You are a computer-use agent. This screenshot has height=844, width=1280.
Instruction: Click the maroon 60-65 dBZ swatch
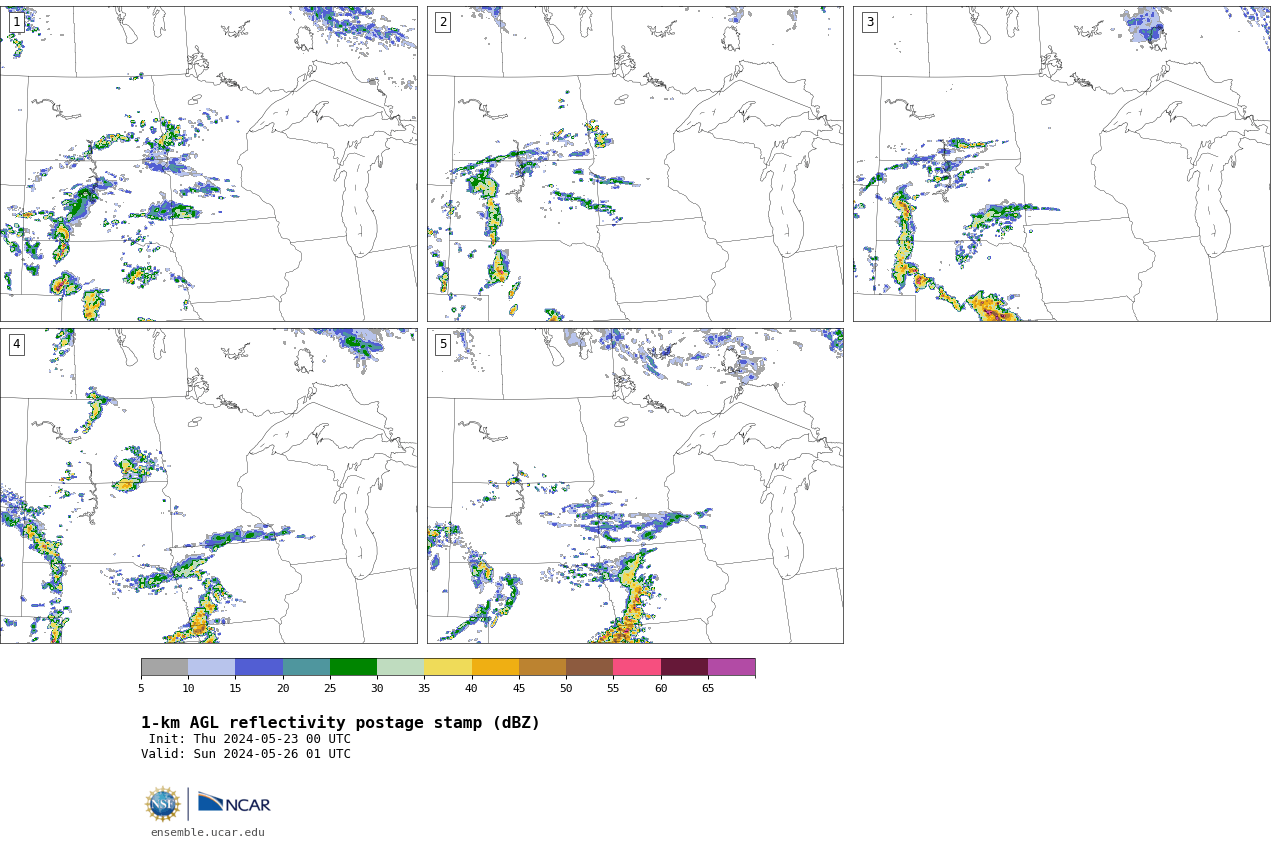click(684, 667)
